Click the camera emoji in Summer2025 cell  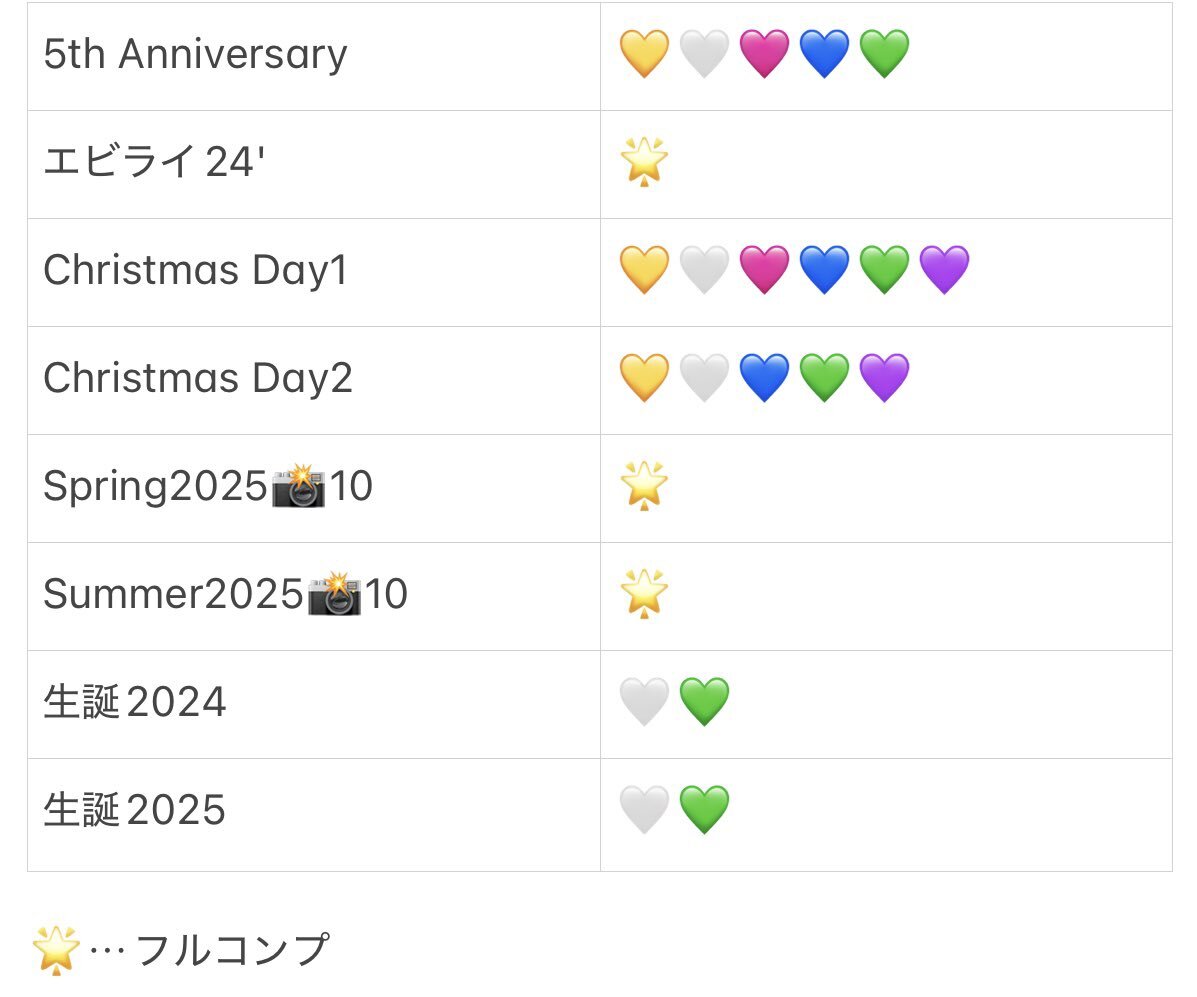click(x=334, y=593)
